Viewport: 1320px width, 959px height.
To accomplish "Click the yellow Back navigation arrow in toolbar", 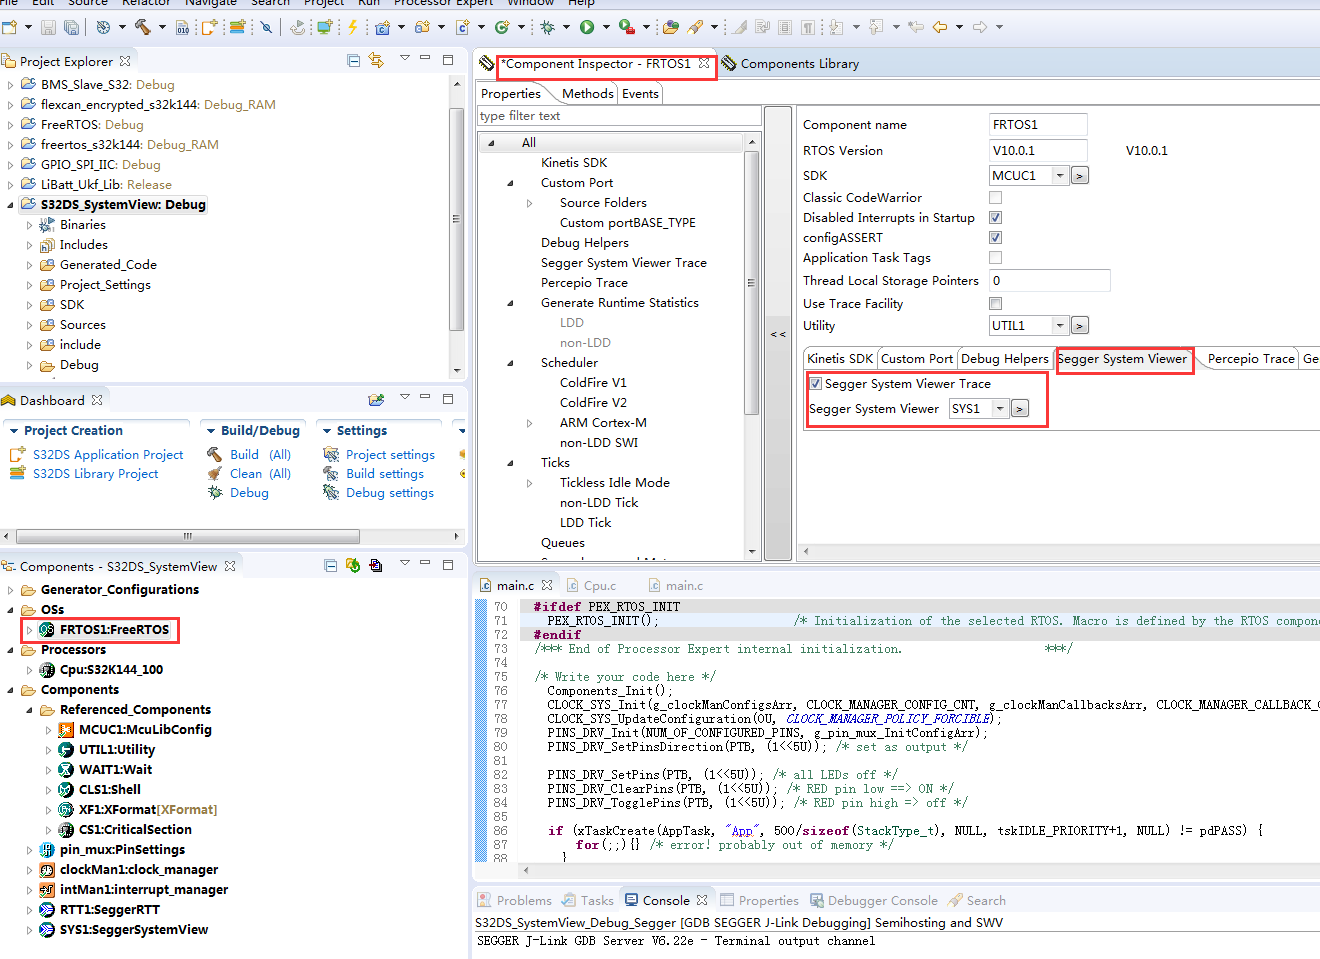I will point(940,27).
